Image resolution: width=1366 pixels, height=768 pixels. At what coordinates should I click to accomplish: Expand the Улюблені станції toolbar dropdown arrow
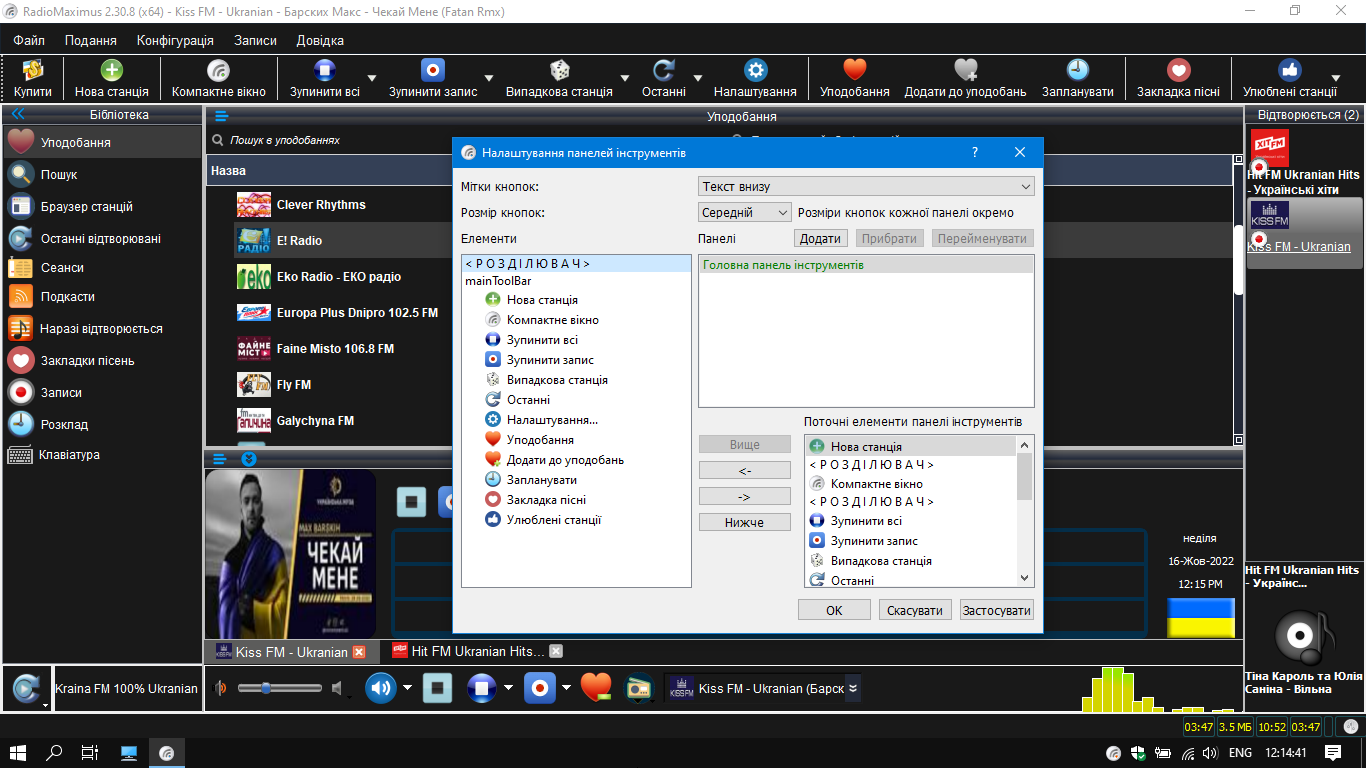pos(1335,79)
